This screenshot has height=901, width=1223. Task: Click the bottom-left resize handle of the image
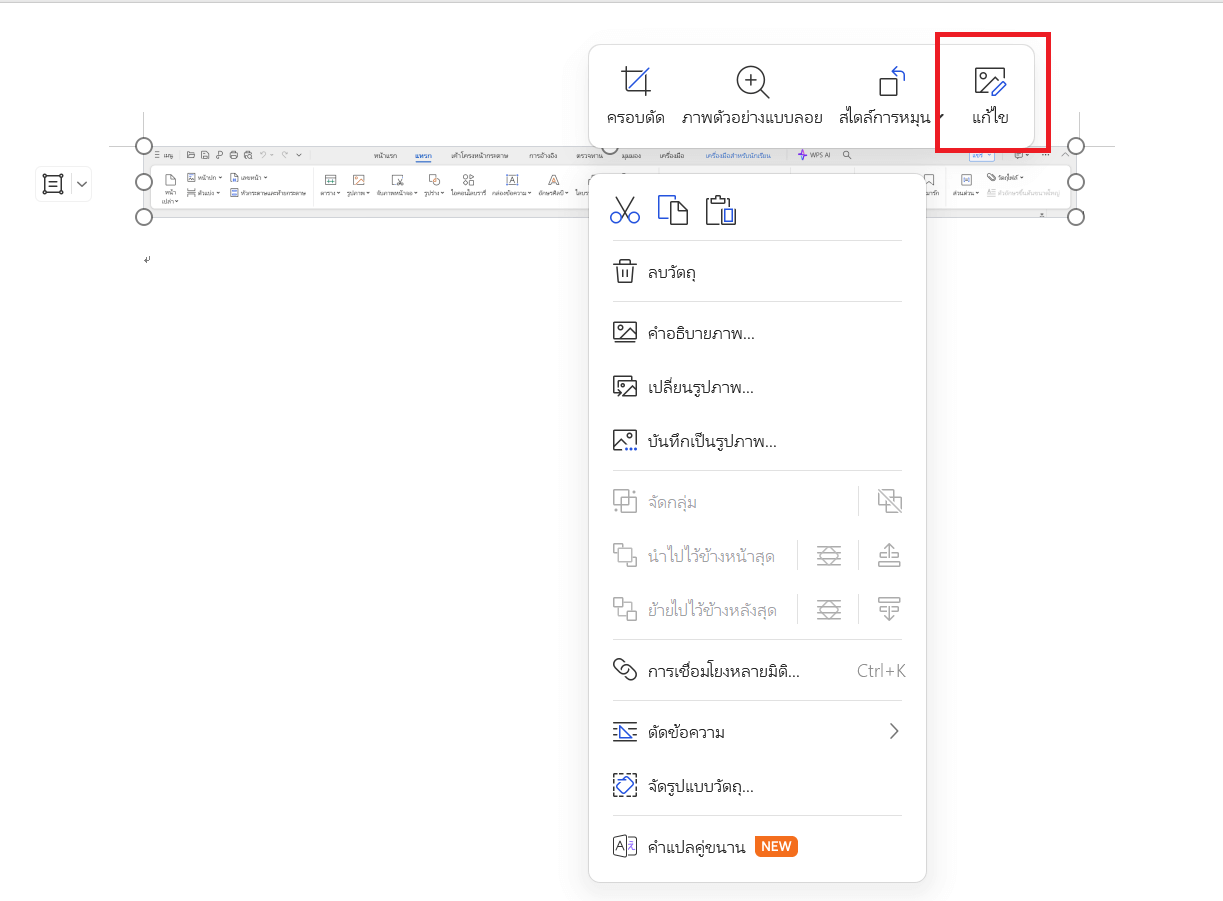pyautogui.click(x=144, y=217)
